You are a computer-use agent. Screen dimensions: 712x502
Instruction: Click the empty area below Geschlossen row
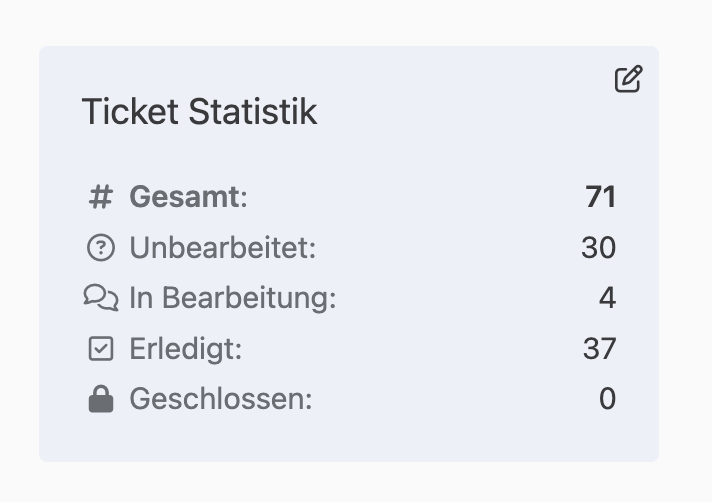pos(349,438)
